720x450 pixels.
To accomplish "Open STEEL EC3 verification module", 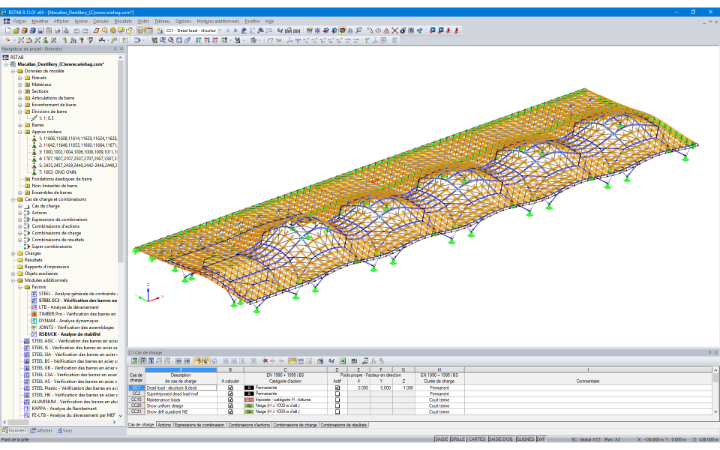I will 73,300.
